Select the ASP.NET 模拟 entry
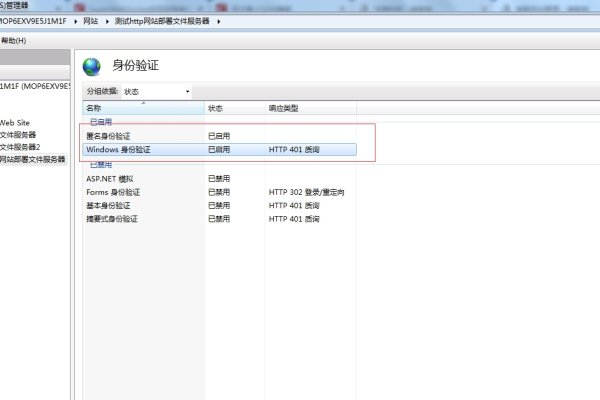Image resolution: width=600 pixels, height=400 pixels. coord(110,179)
